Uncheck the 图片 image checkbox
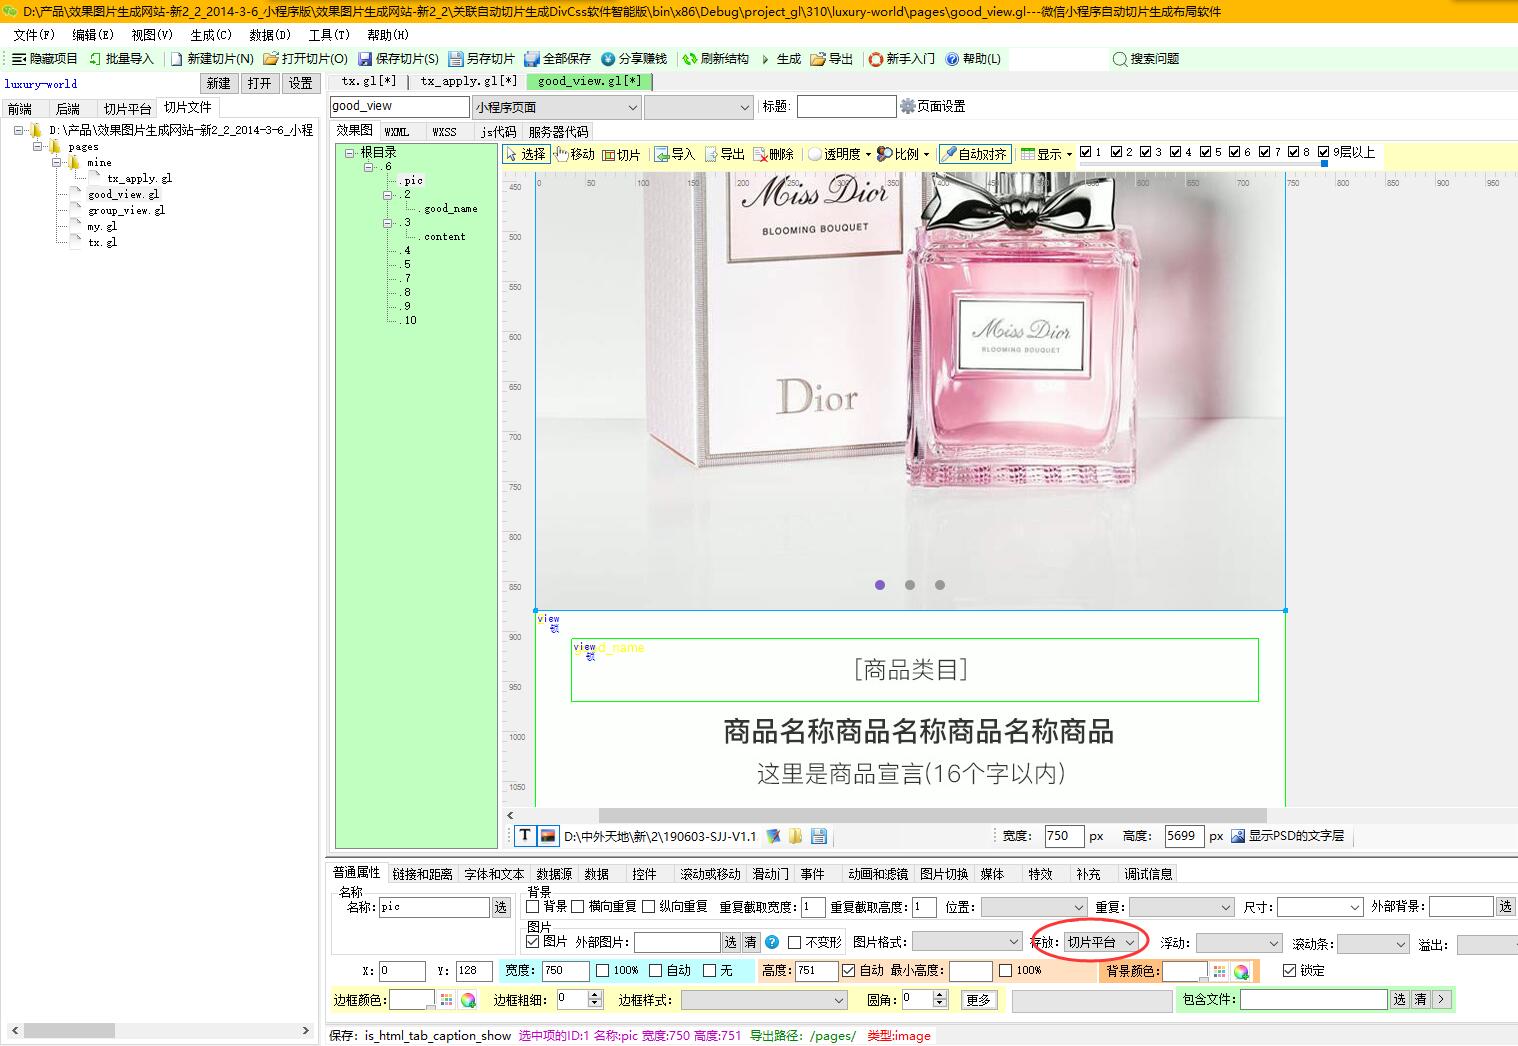This screenshot has width=1518, height=1046. click(533, 941)
